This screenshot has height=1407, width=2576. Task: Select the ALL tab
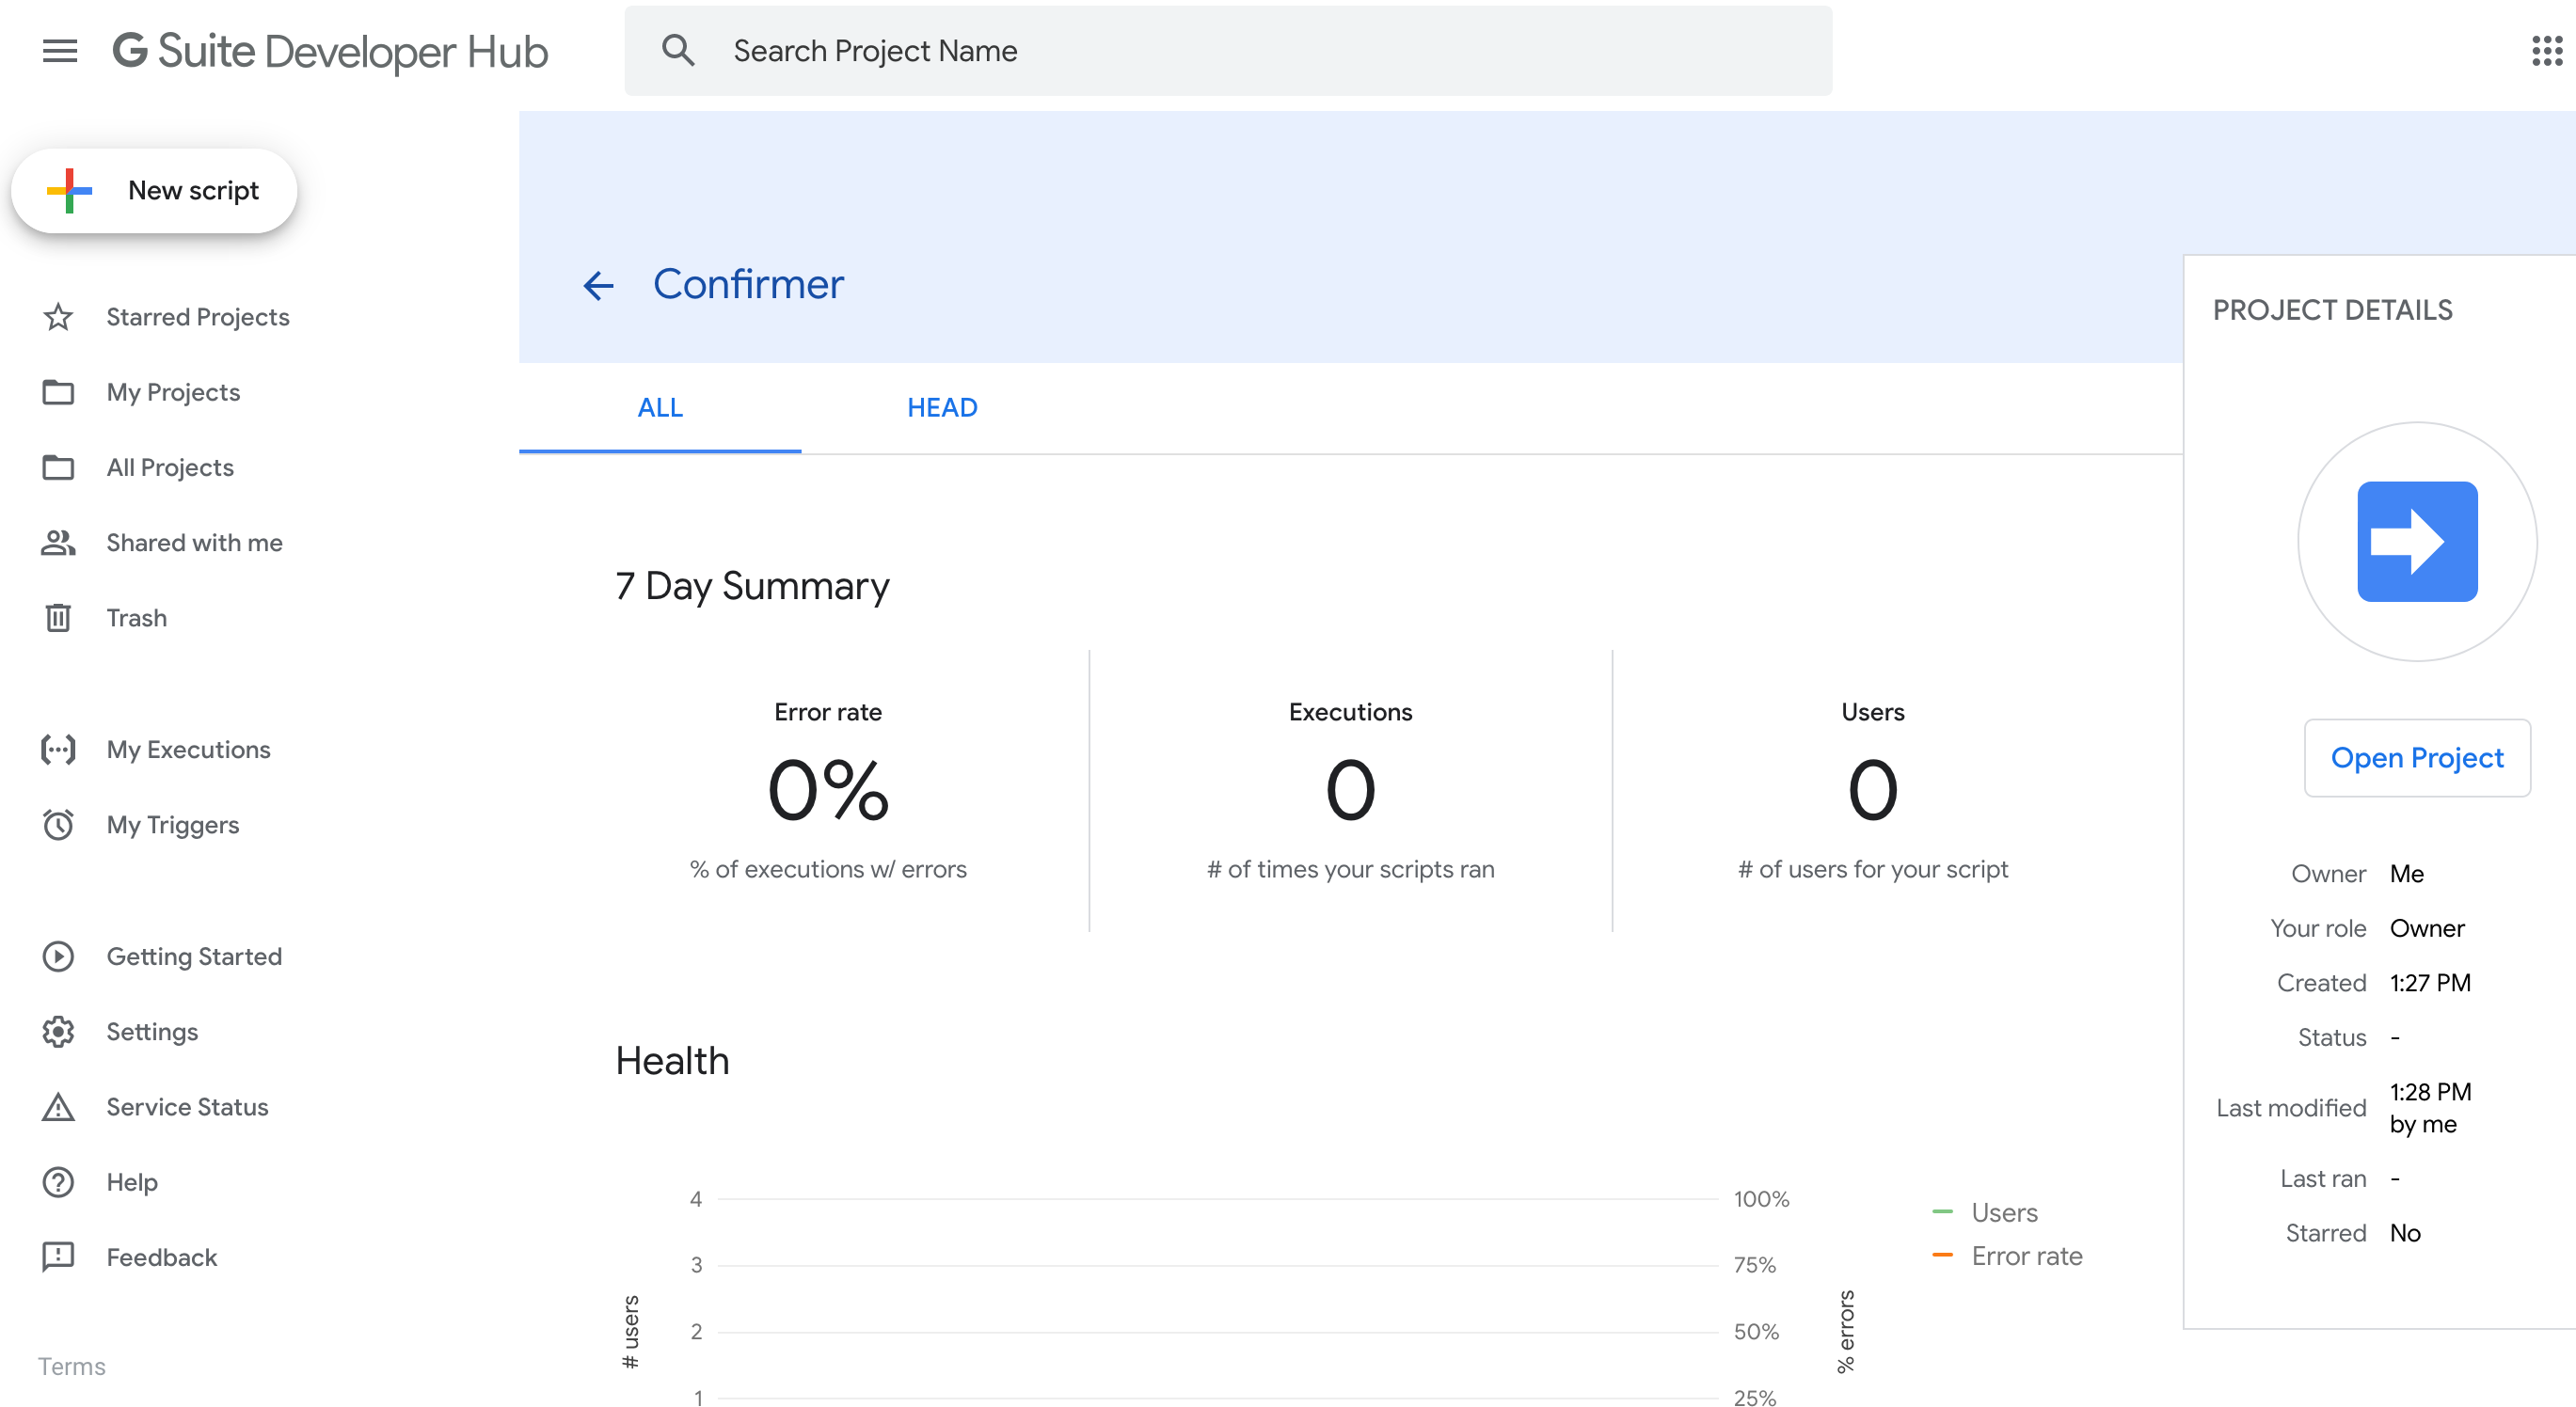[660, 408]
